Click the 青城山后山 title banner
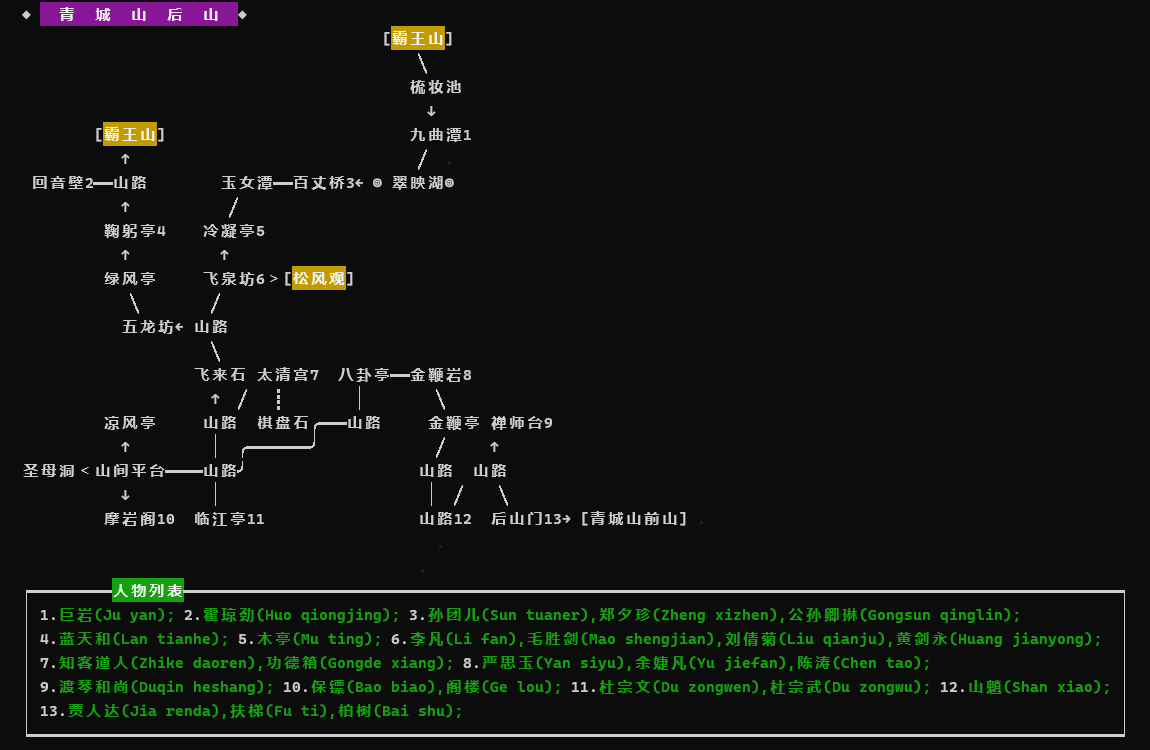This screenshot has width=1150, height=750. pos(138,15)
